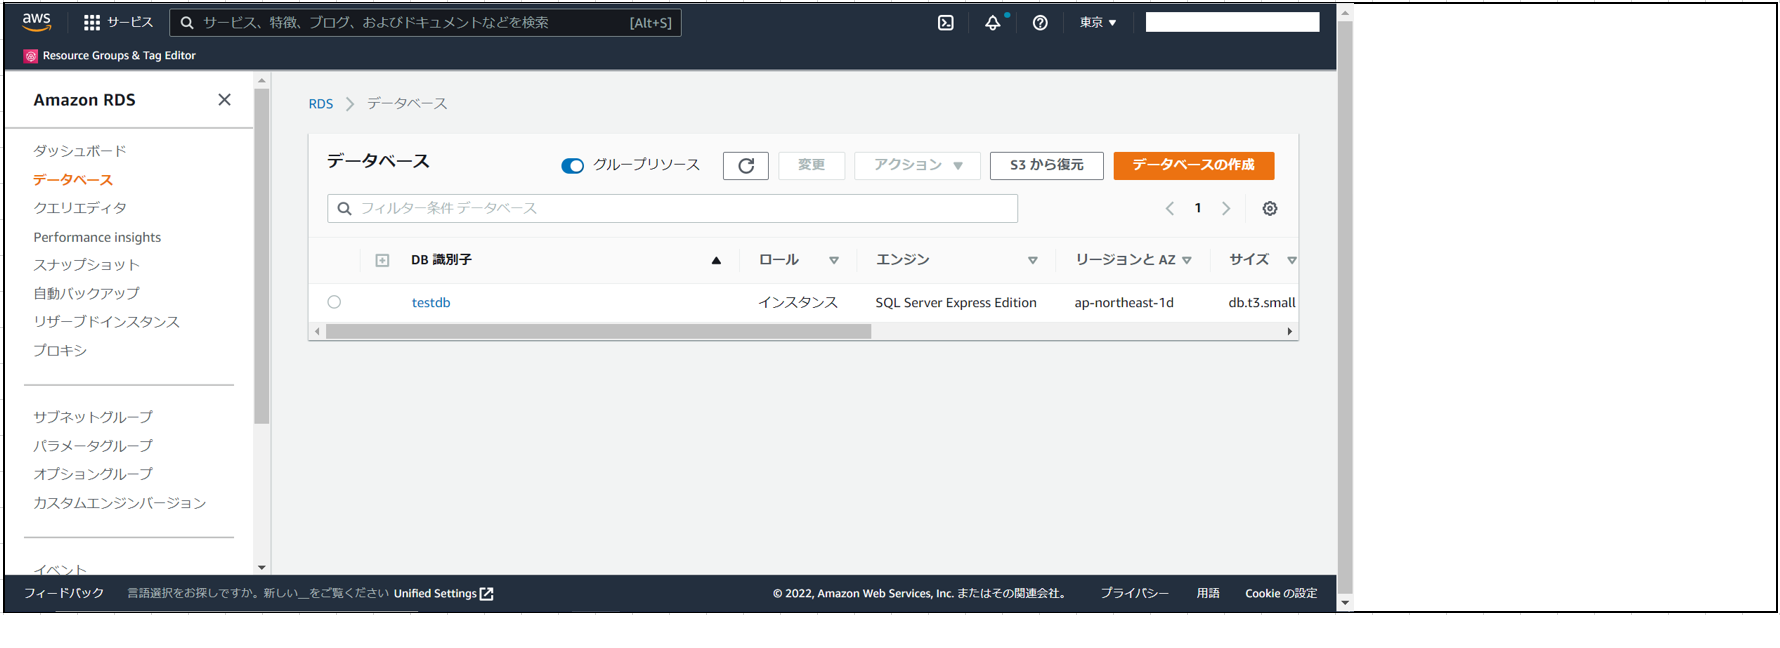The width and height of the screenshot is (1780, 648).
Task: Click the ap-northeast-1d cell
Action: pyautogui.click(x=1124, y=302)
